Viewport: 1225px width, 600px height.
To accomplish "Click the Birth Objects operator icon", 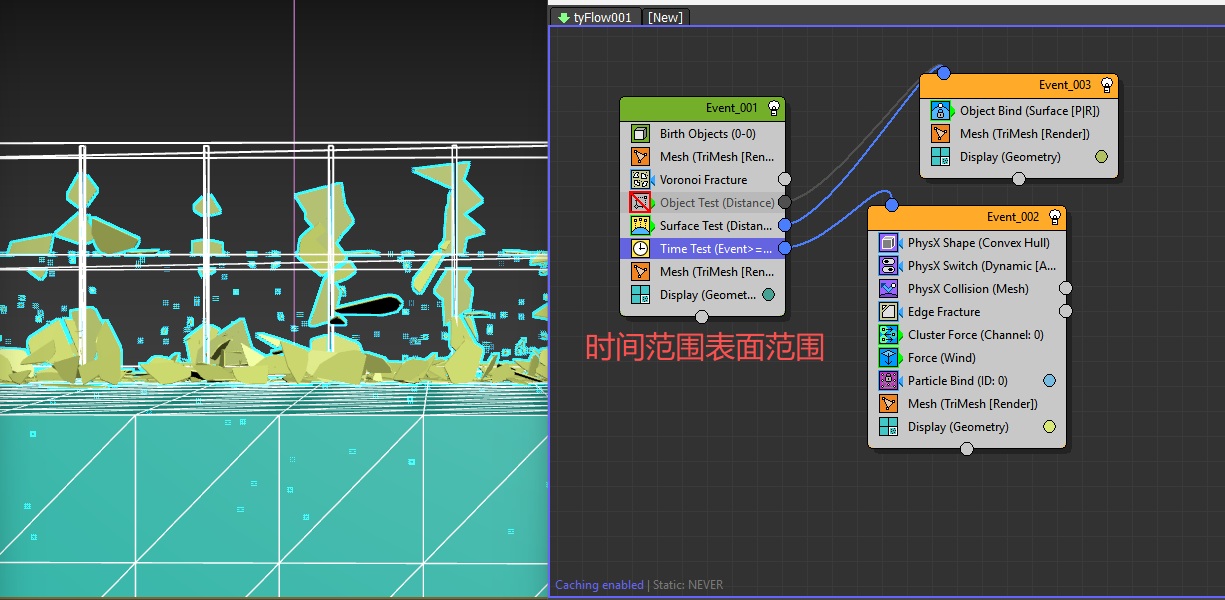I will pos(641,134).
